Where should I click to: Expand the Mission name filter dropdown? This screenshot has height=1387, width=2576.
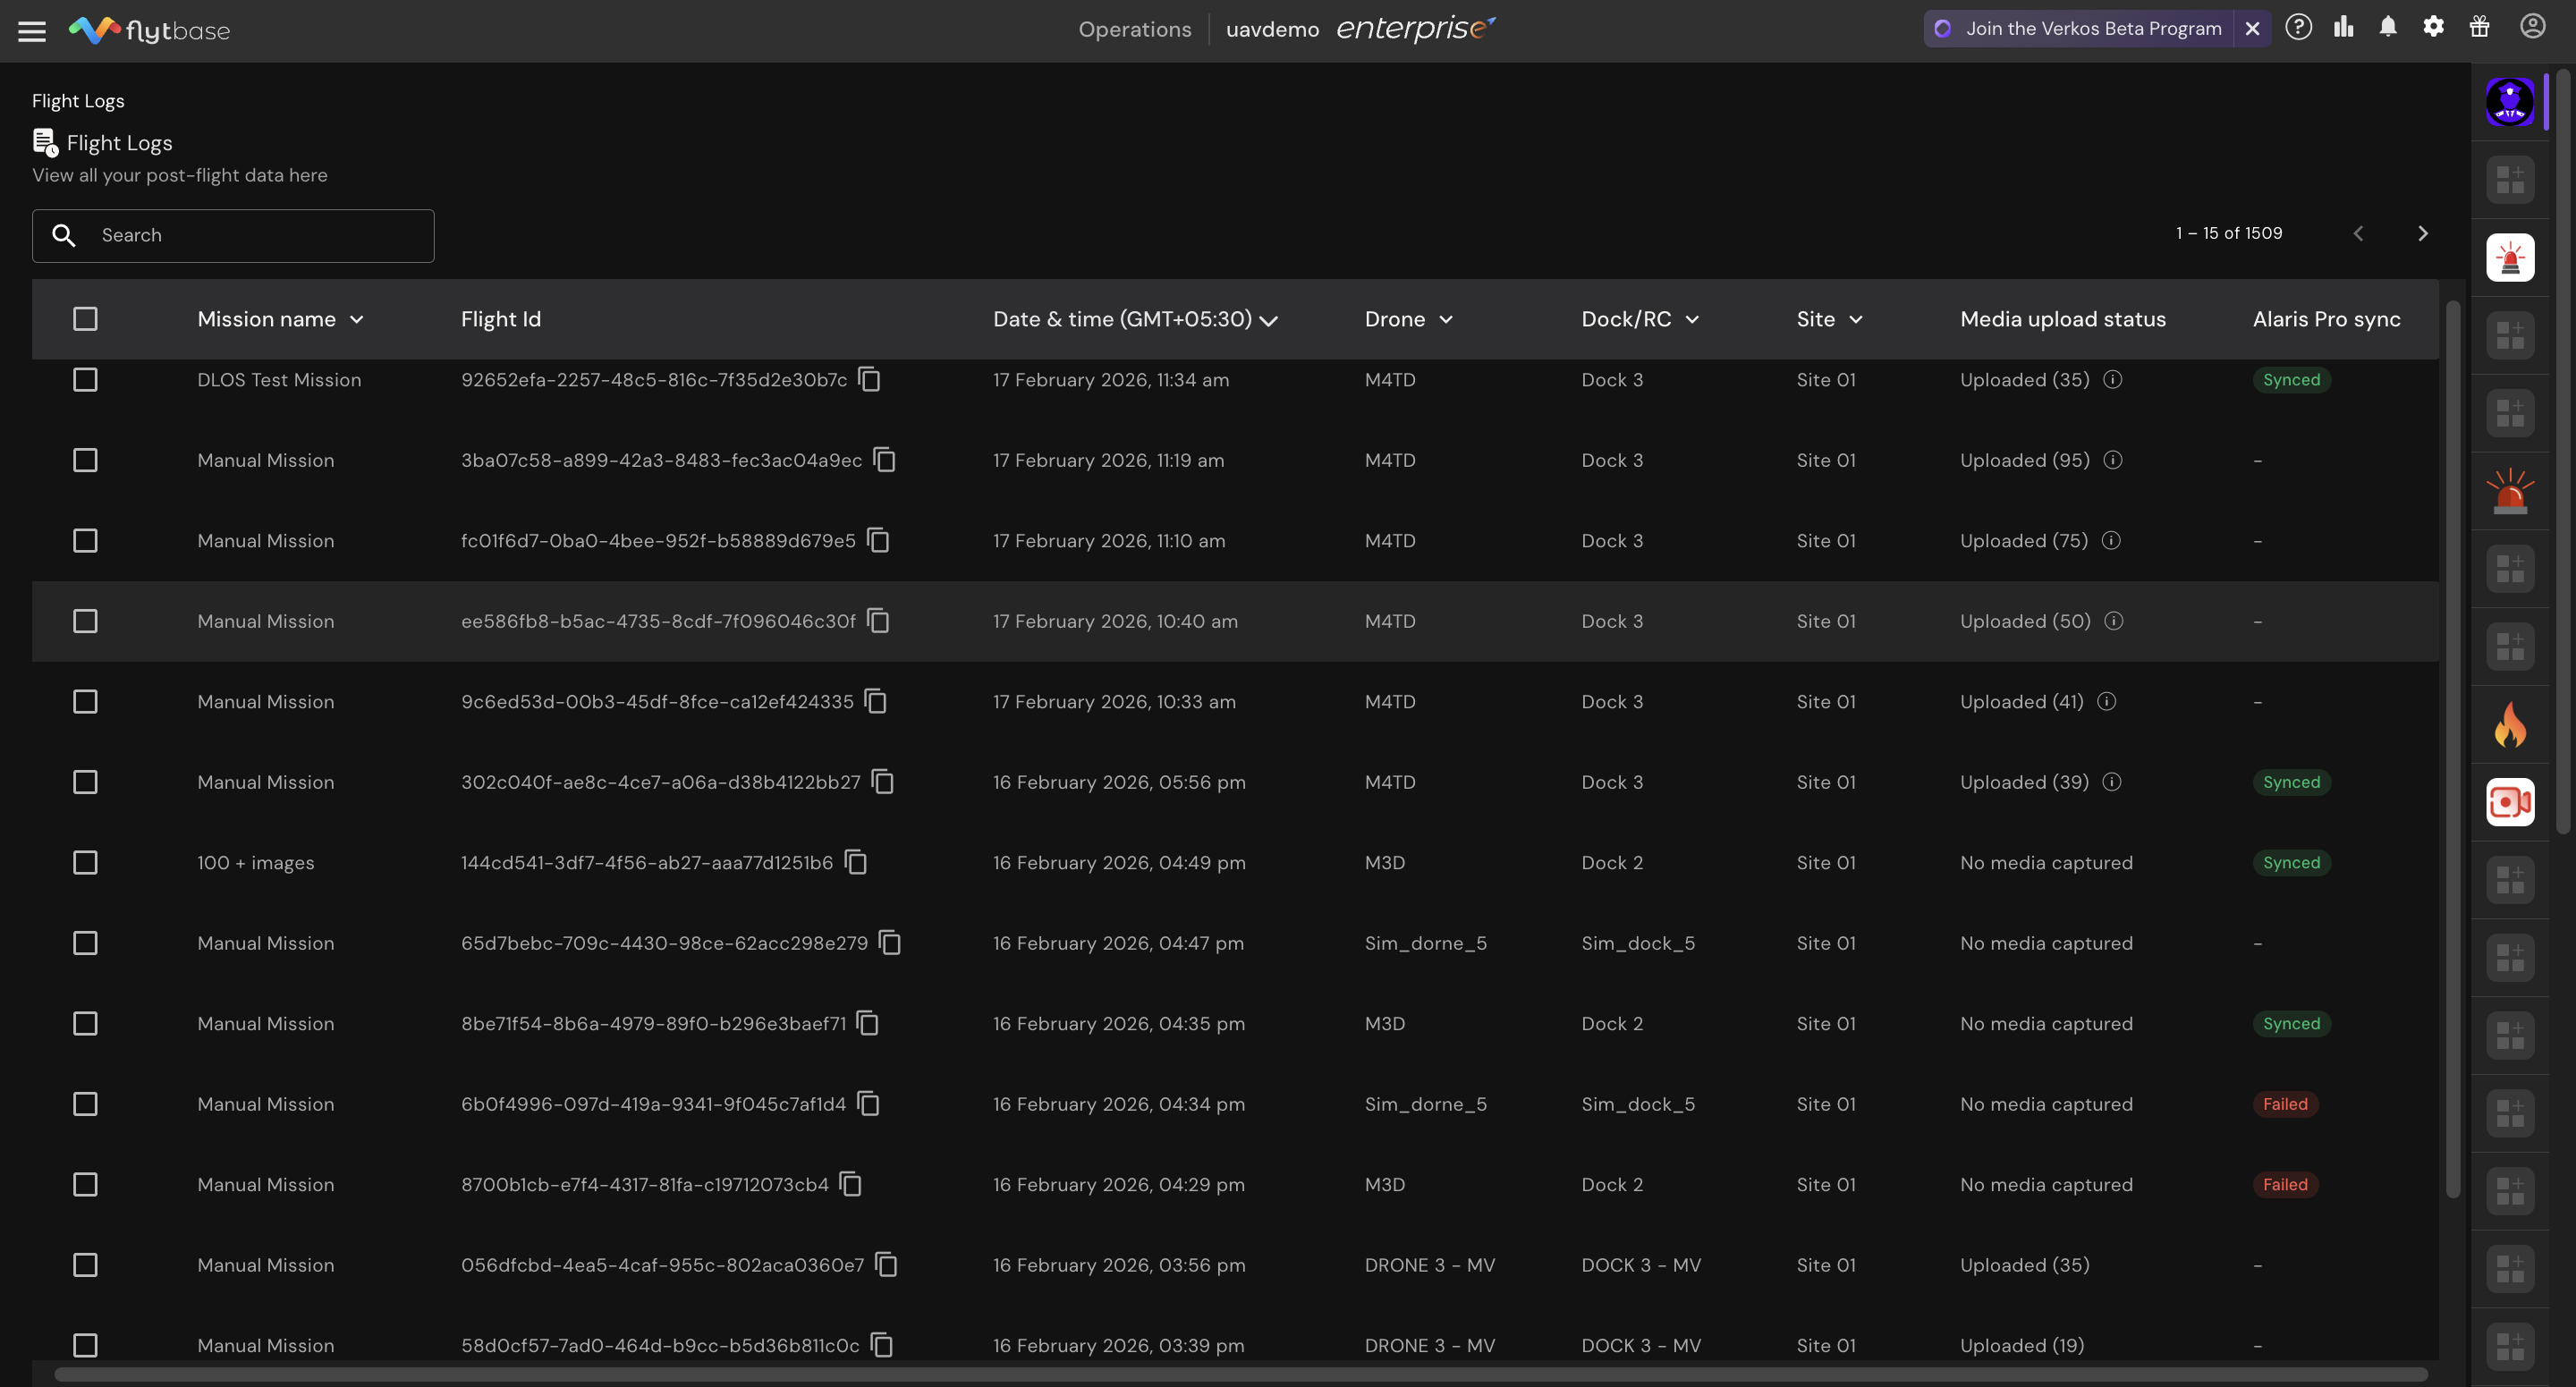tap(357, 320)
